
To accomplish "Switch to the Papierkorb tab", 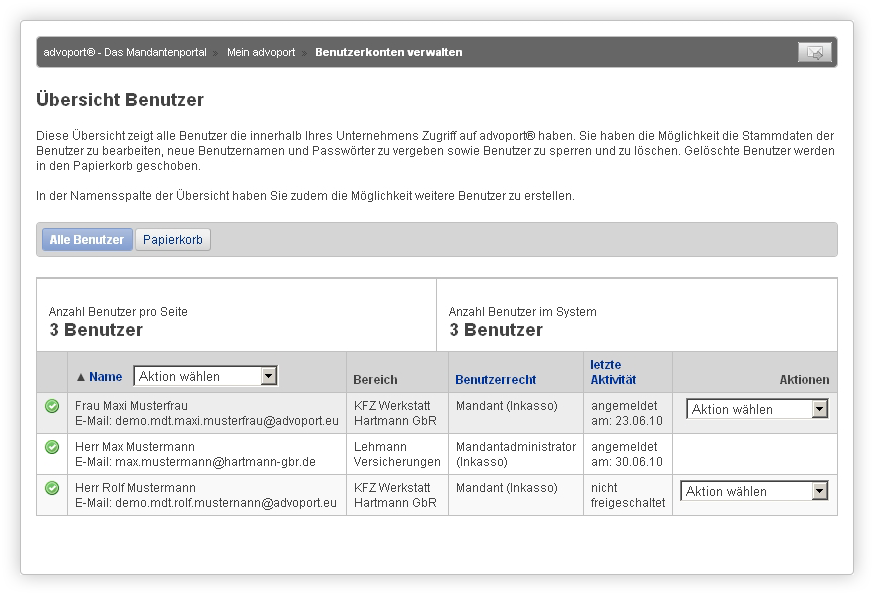I will tap(173, 240).
